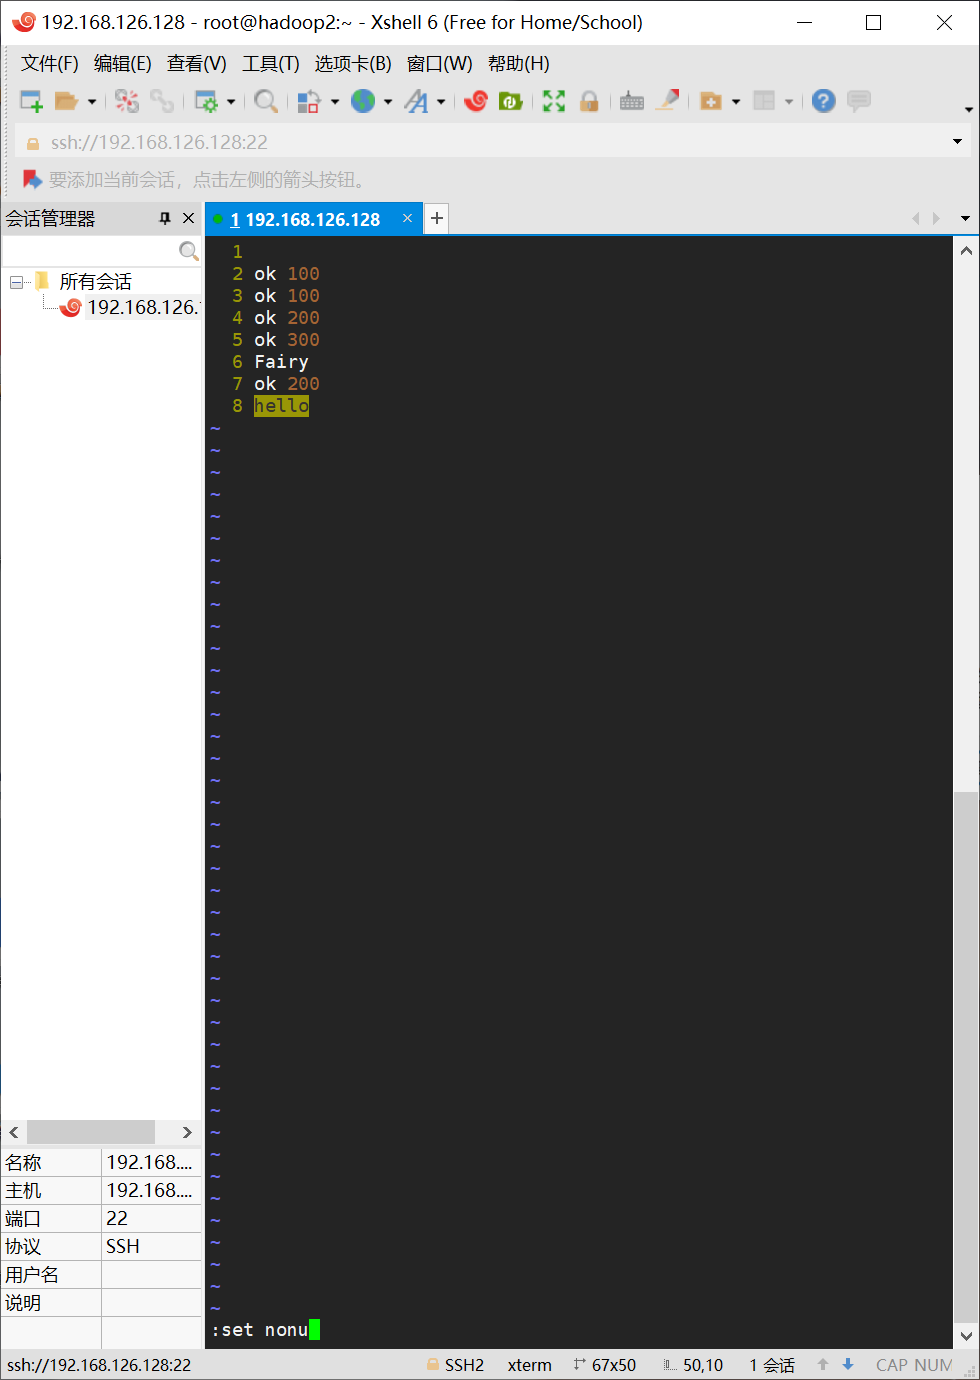Click the Reconnect chain-link icon

point(162,101)
